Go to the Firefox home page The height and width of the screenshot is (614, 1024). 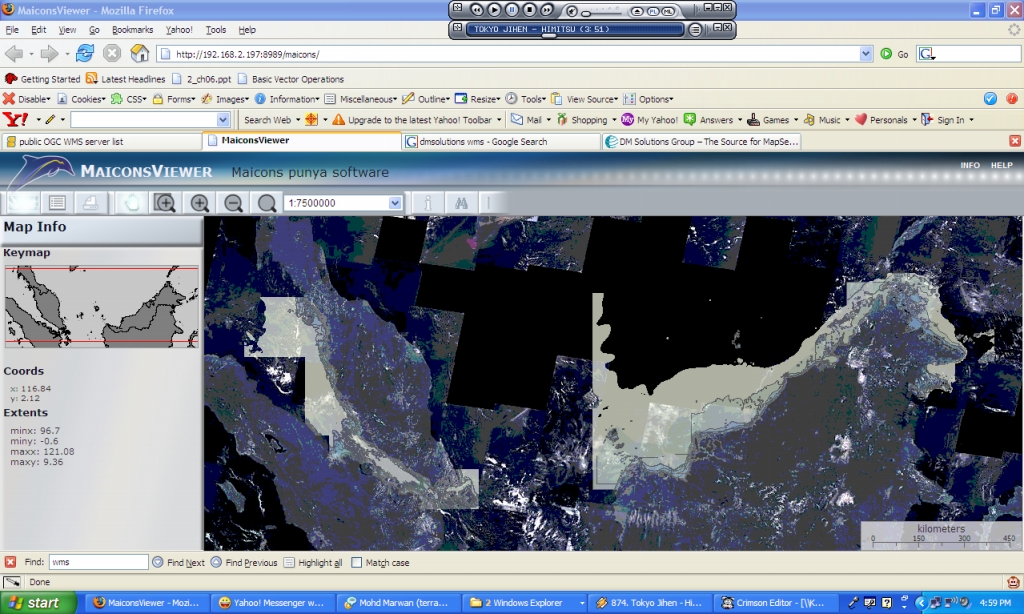pyautogui.click(x=139, y=54)
